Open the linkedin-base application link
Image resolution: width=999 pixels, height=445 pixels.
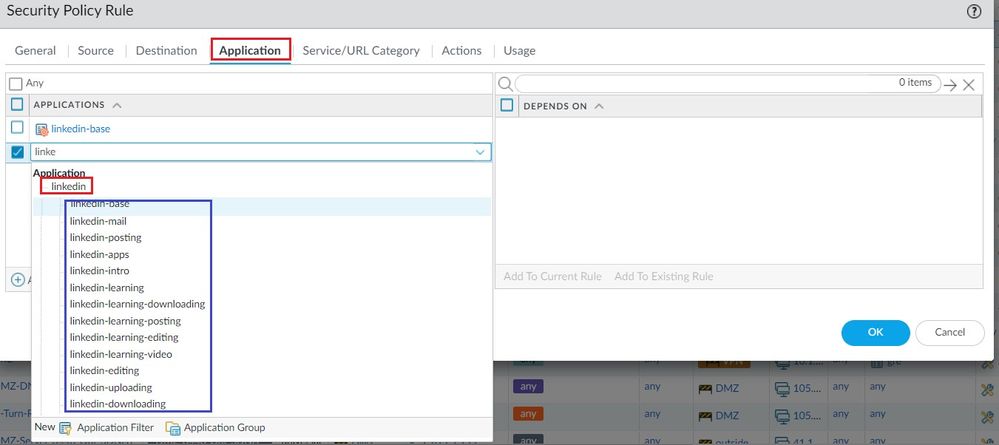tap(80, 129)
